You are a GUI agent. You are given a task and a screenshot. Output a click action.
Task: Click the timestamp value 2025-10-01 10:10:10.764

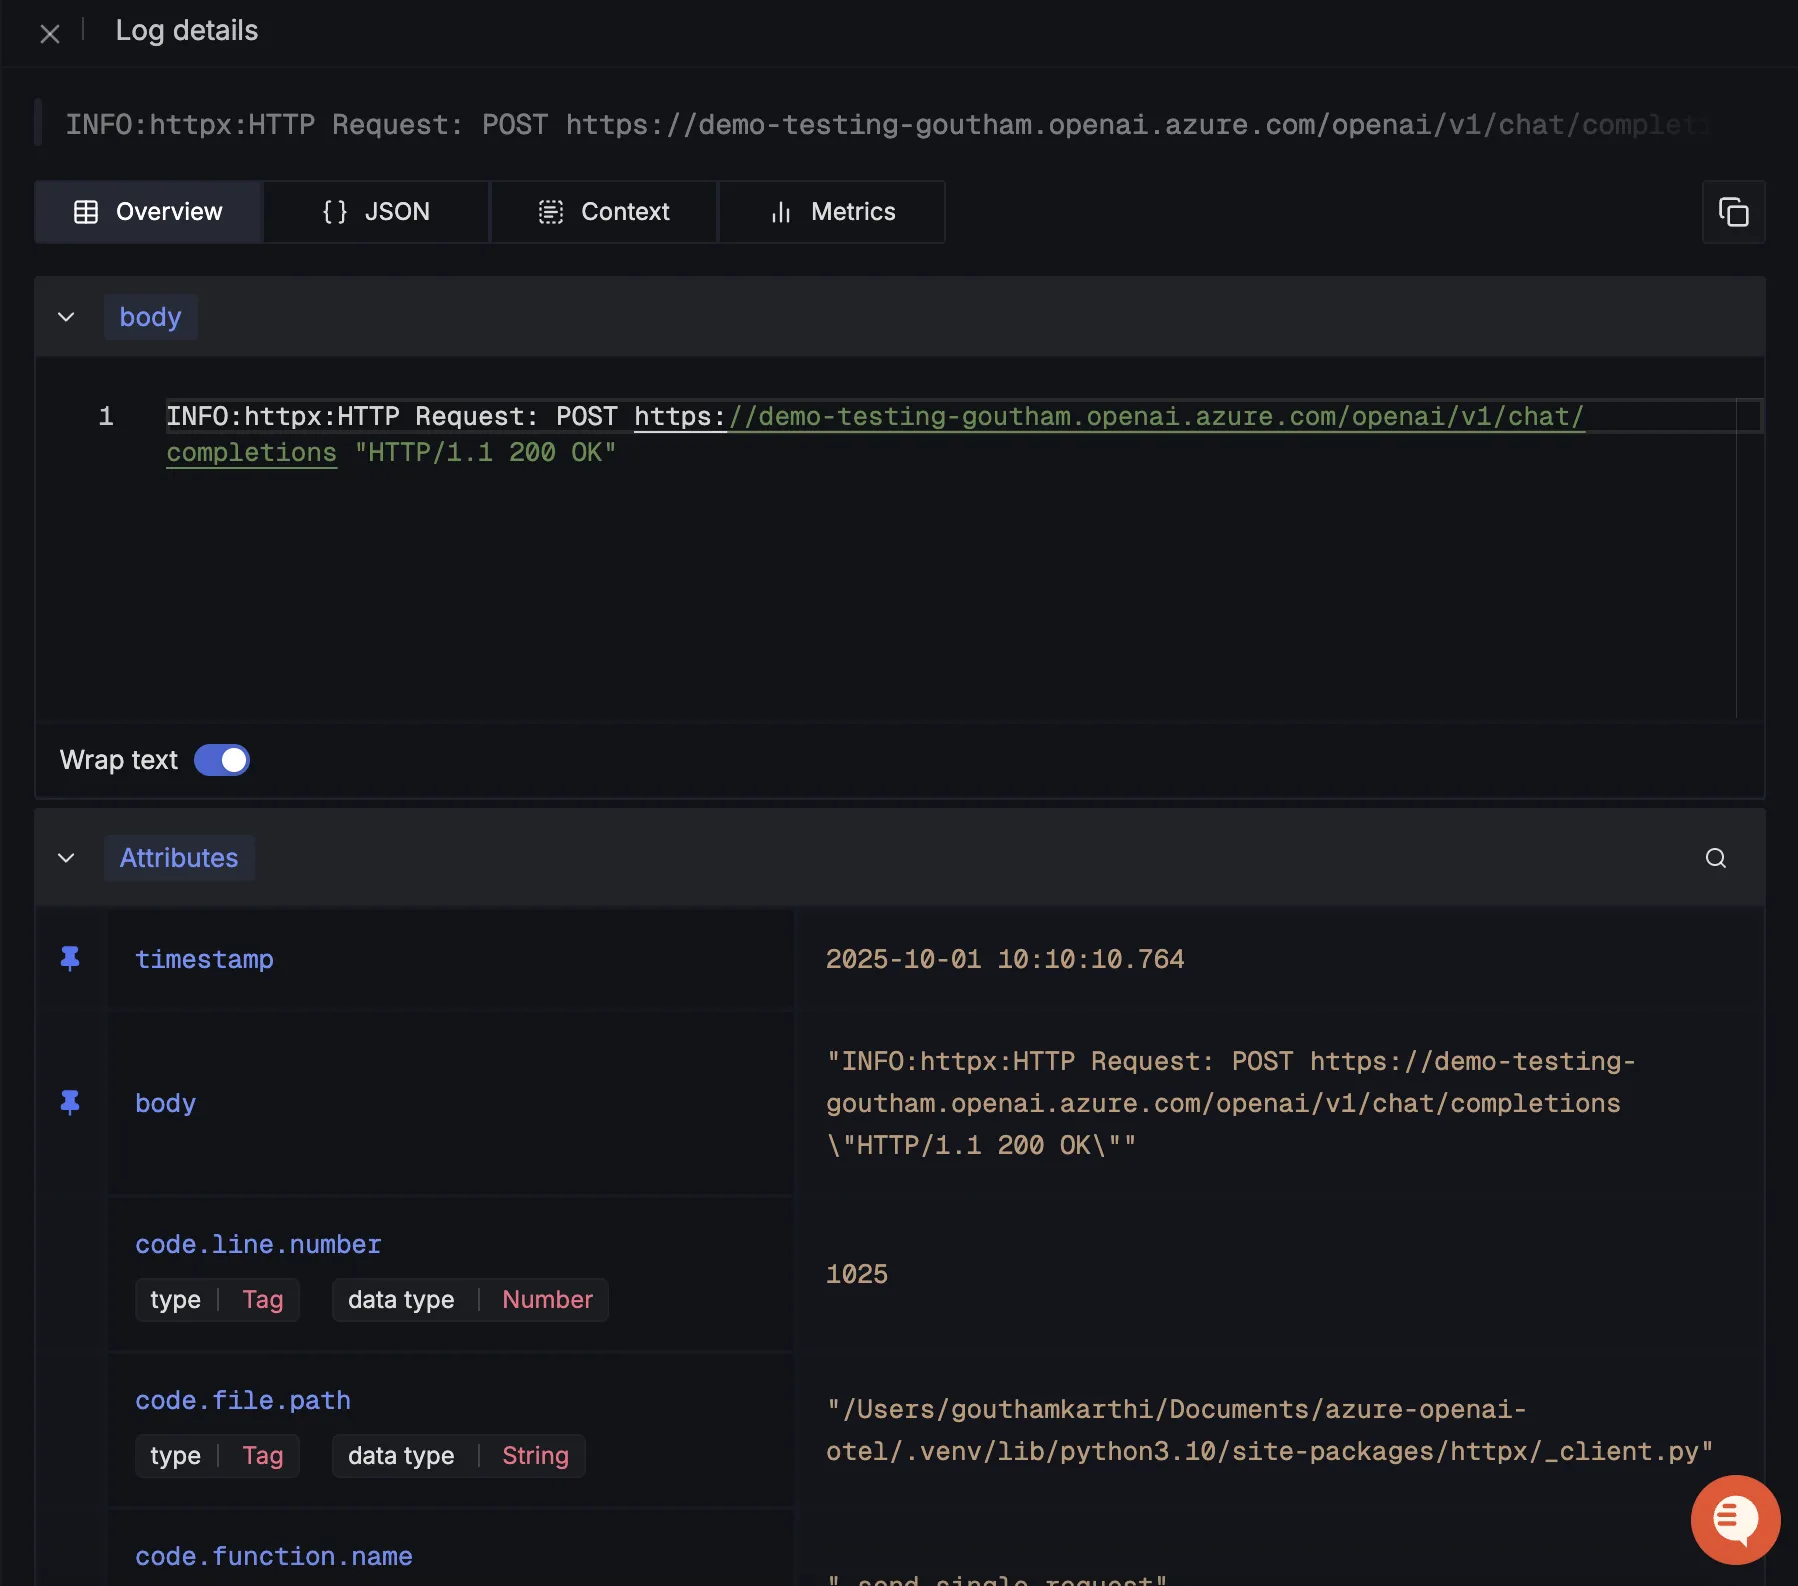[x=1004, y=959]
